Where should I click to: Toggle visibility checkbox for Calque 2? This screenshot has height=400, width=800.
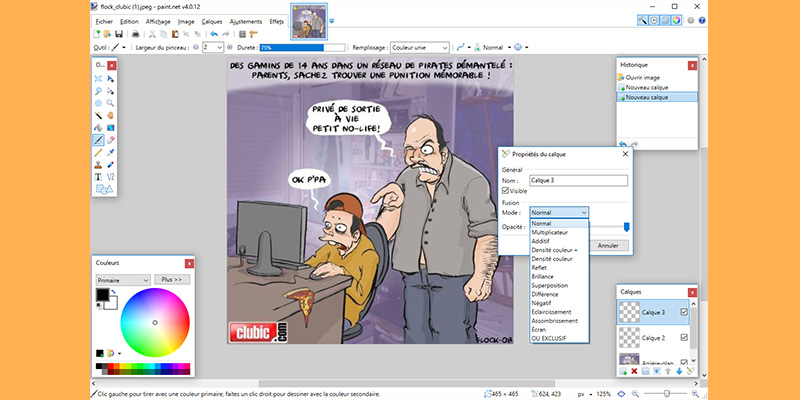pos(684,337)
